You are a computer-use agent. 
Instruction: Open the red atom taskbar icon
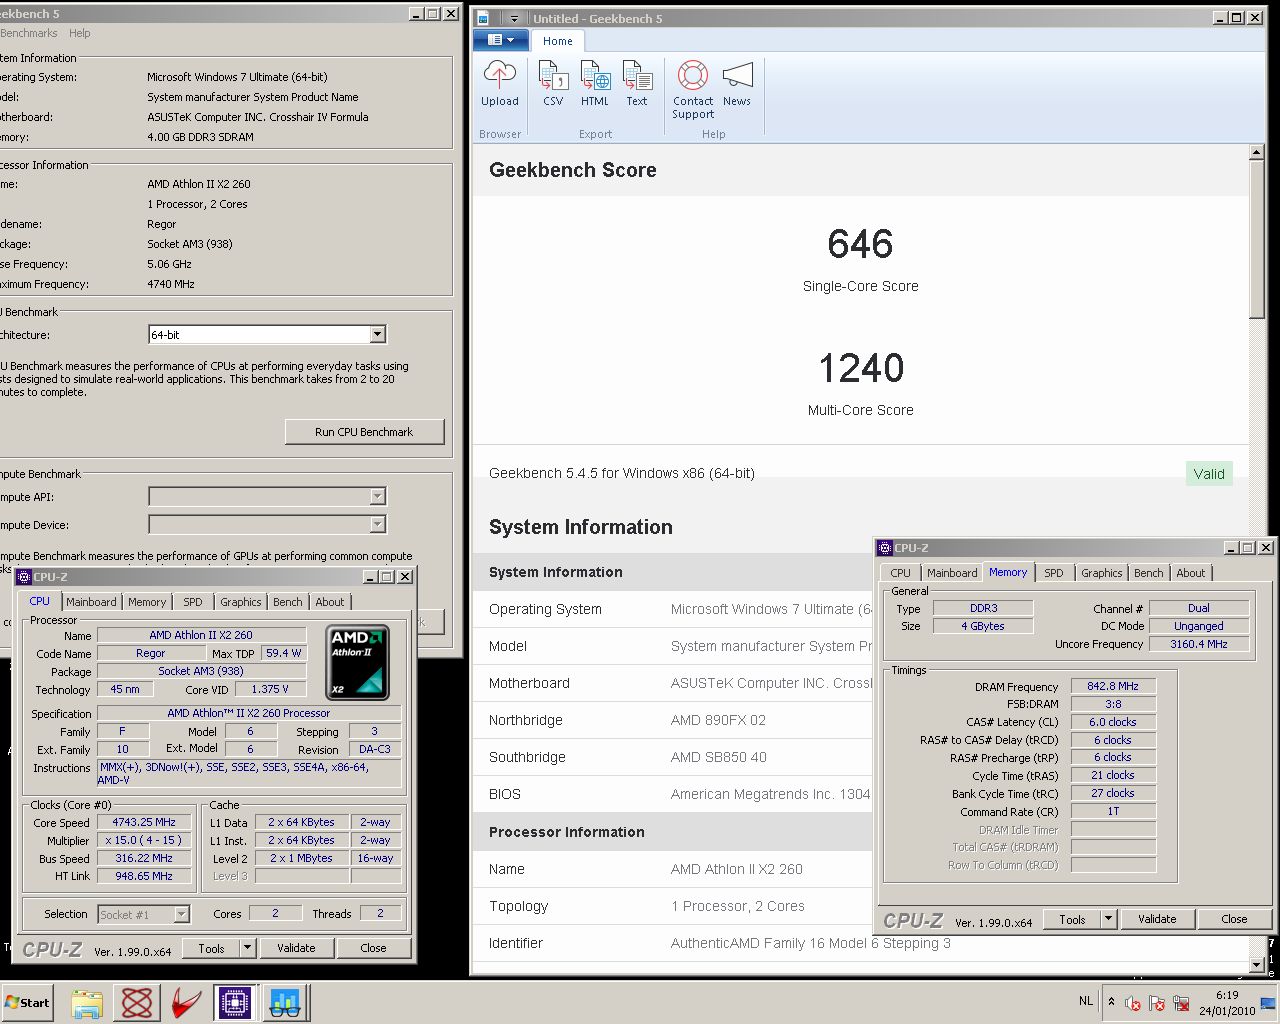137,1003
